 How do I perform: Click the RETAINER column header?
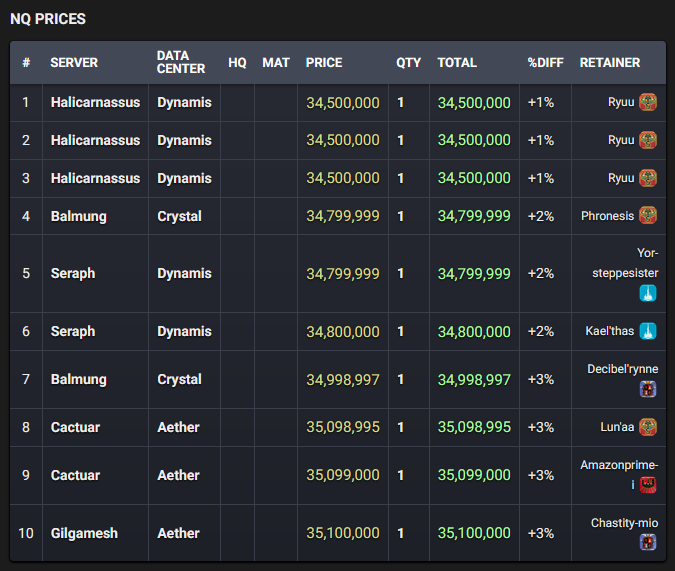610,62
